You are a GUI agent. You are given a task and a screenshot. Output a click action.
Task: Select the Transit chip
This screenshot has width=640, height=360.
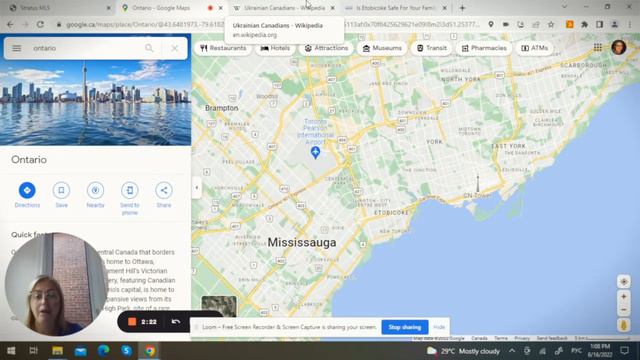[x=431, y=48]
